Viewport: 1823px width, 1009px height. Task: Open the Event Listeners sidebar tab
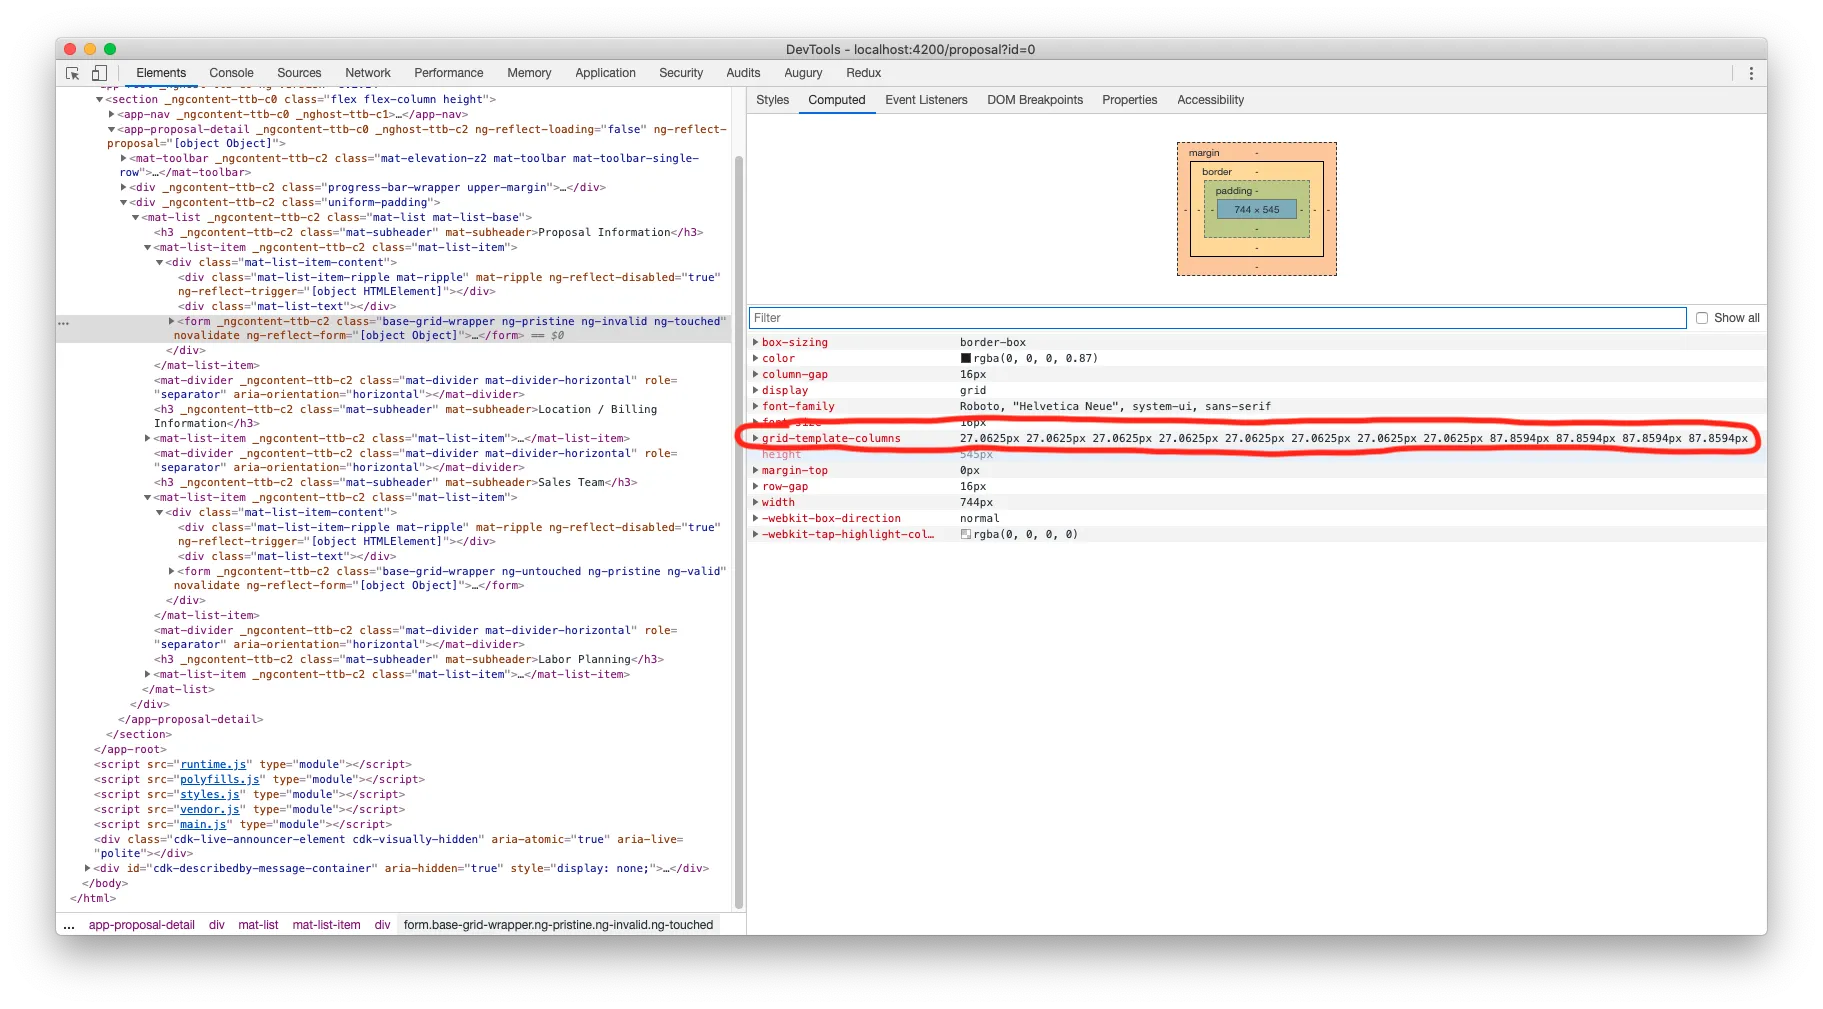(926, 100)
